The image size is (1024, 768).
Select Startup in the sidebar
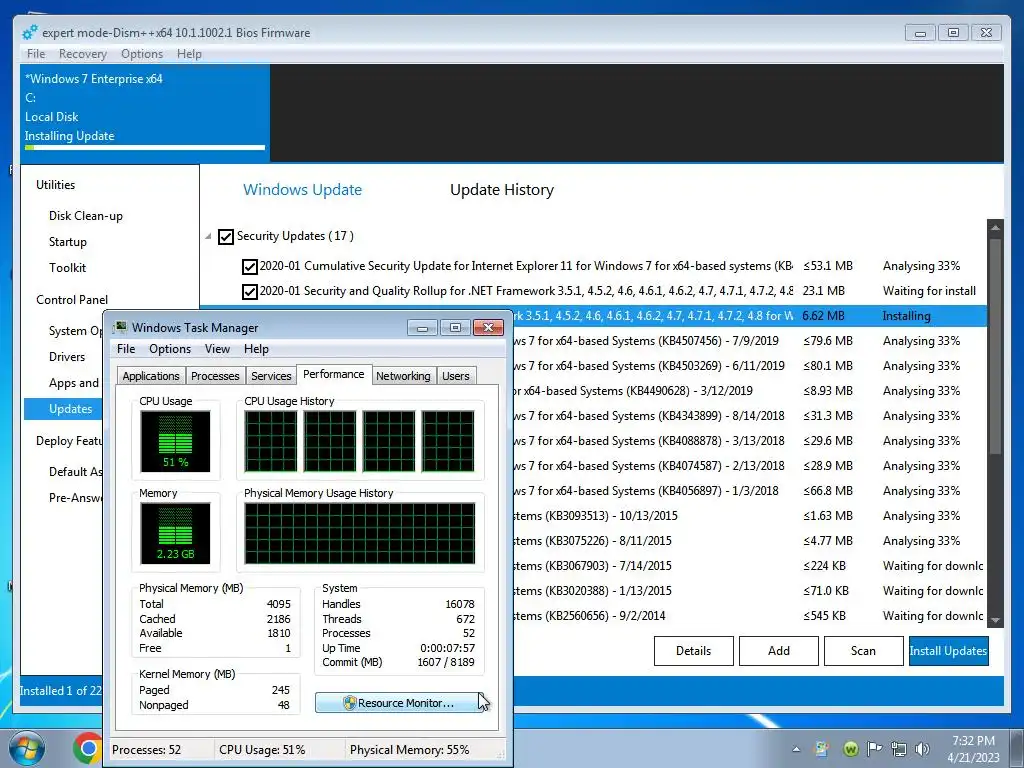coord(67,242)
